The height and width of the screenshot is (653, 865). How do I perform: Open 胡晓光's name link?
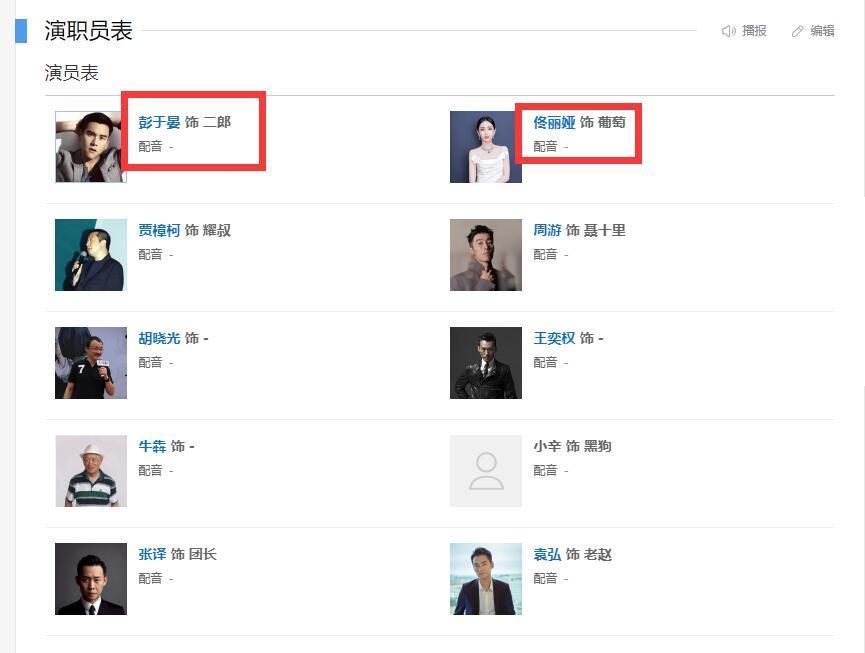pos(159,338)
